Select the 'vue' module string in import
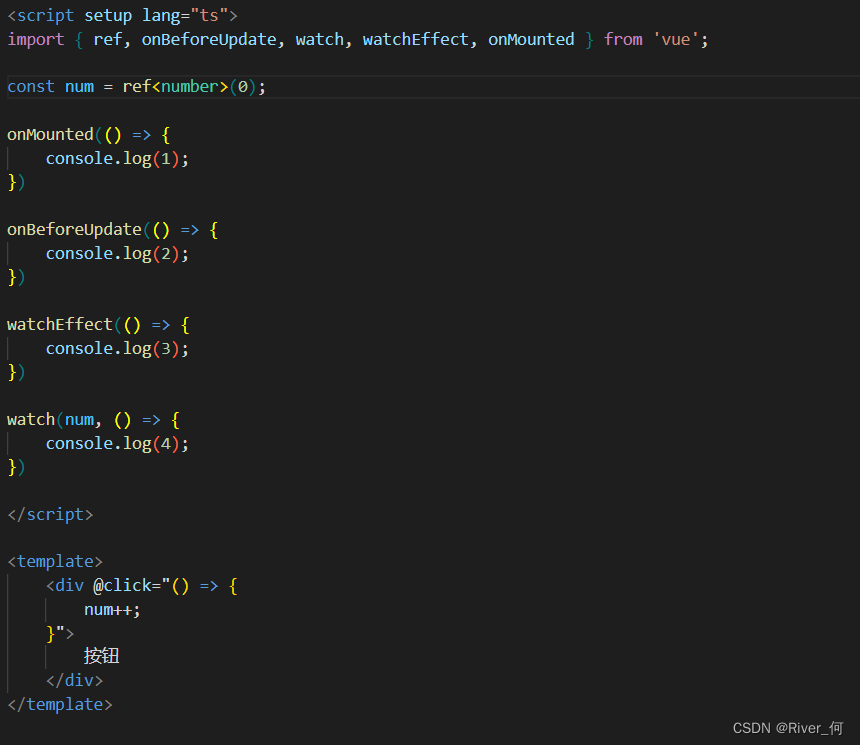This screenshot has width=860, height=745. pos(675,39)
